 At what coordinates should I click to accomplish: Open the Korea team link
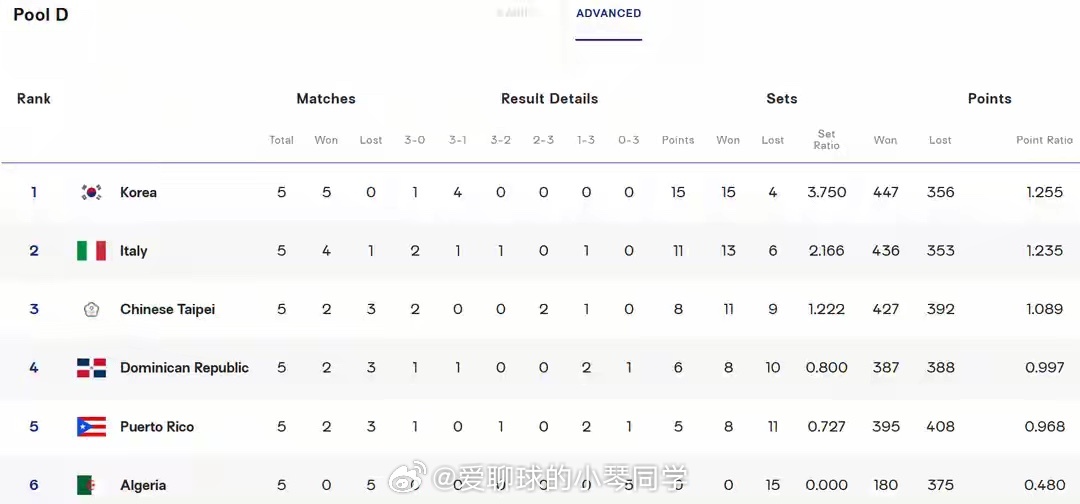(x=138, y=193)
